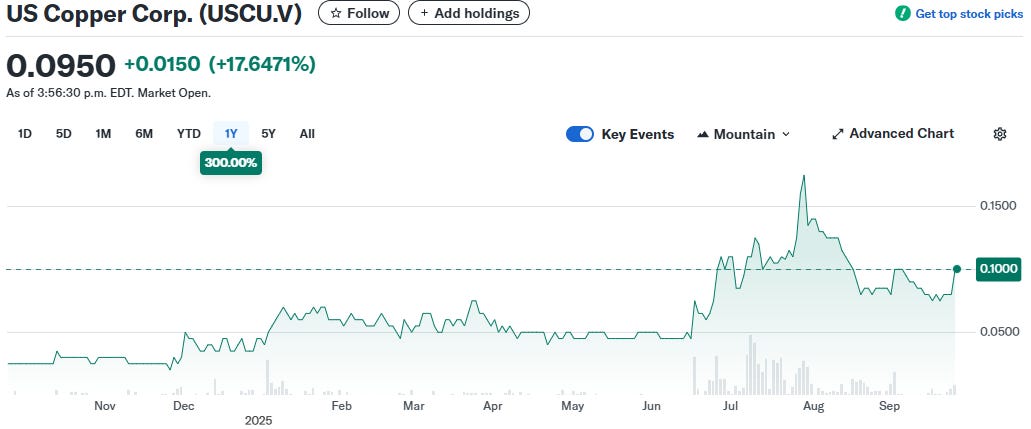Select the 1Y time range tab
Image resolution: width=1031 pixels, height=429 pixels.
tap(231, 134)
